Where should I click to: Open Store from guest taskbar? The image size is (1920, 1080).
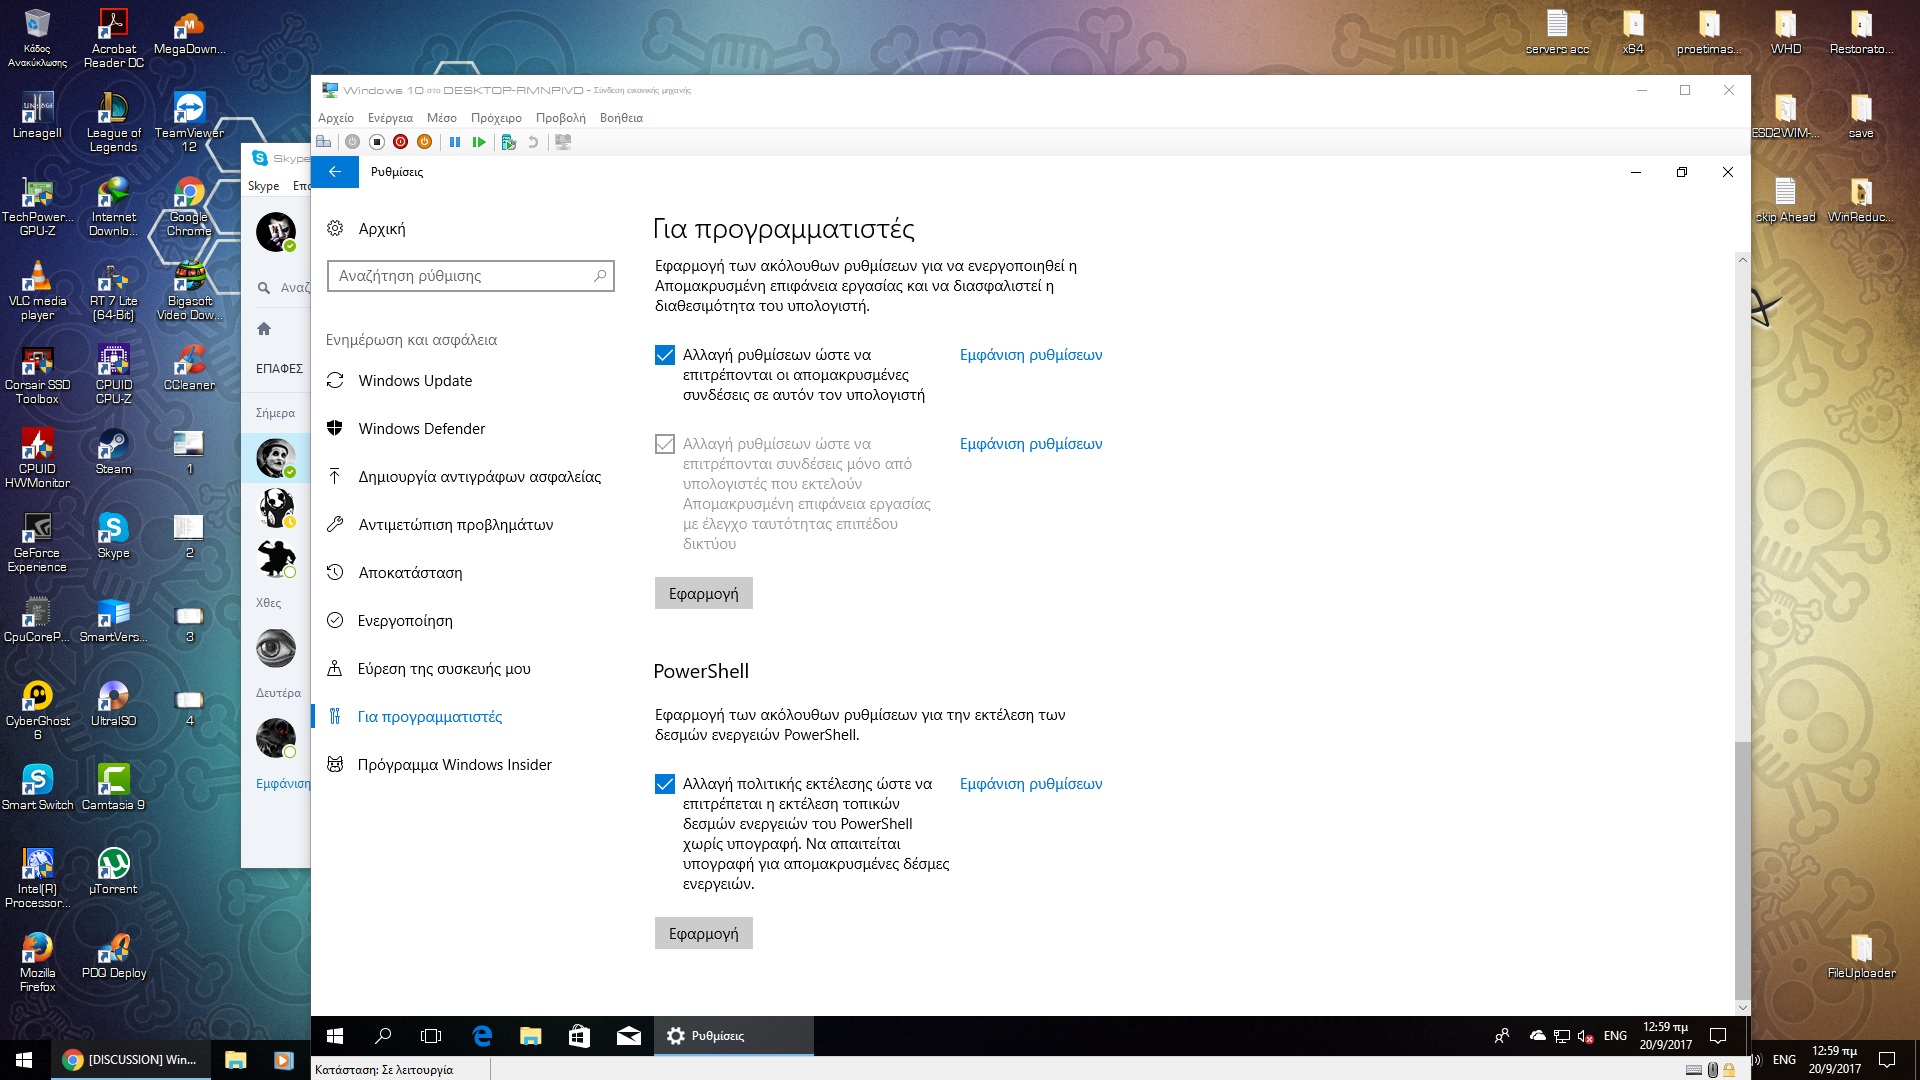[x=579, y=1036]
